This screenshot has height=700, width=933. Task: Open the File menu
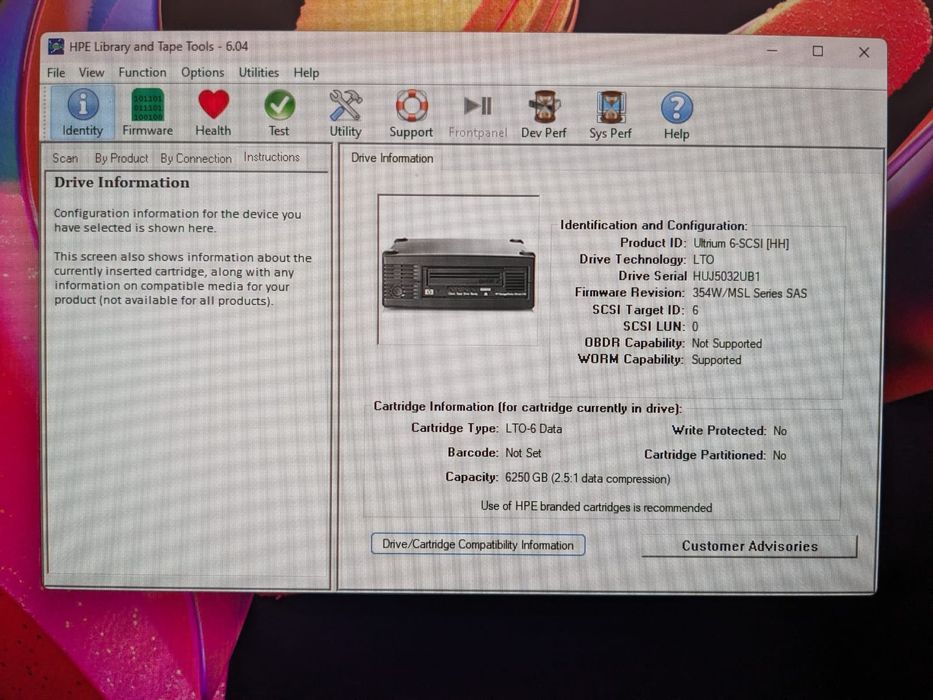[x=56, y=73]
